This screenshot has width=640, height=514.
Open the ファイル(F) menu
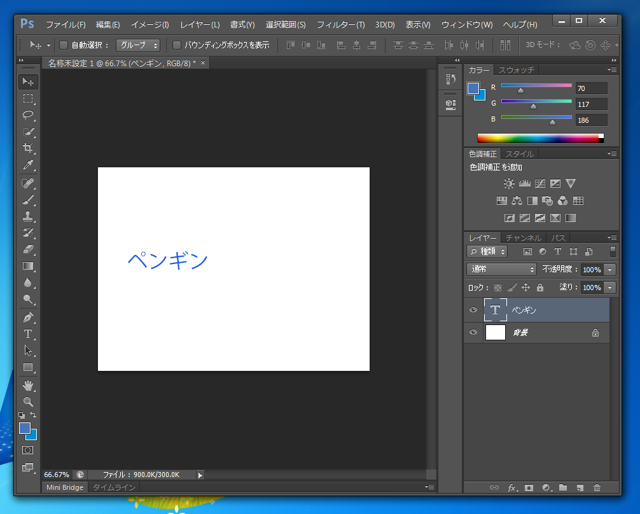[65, 25]
